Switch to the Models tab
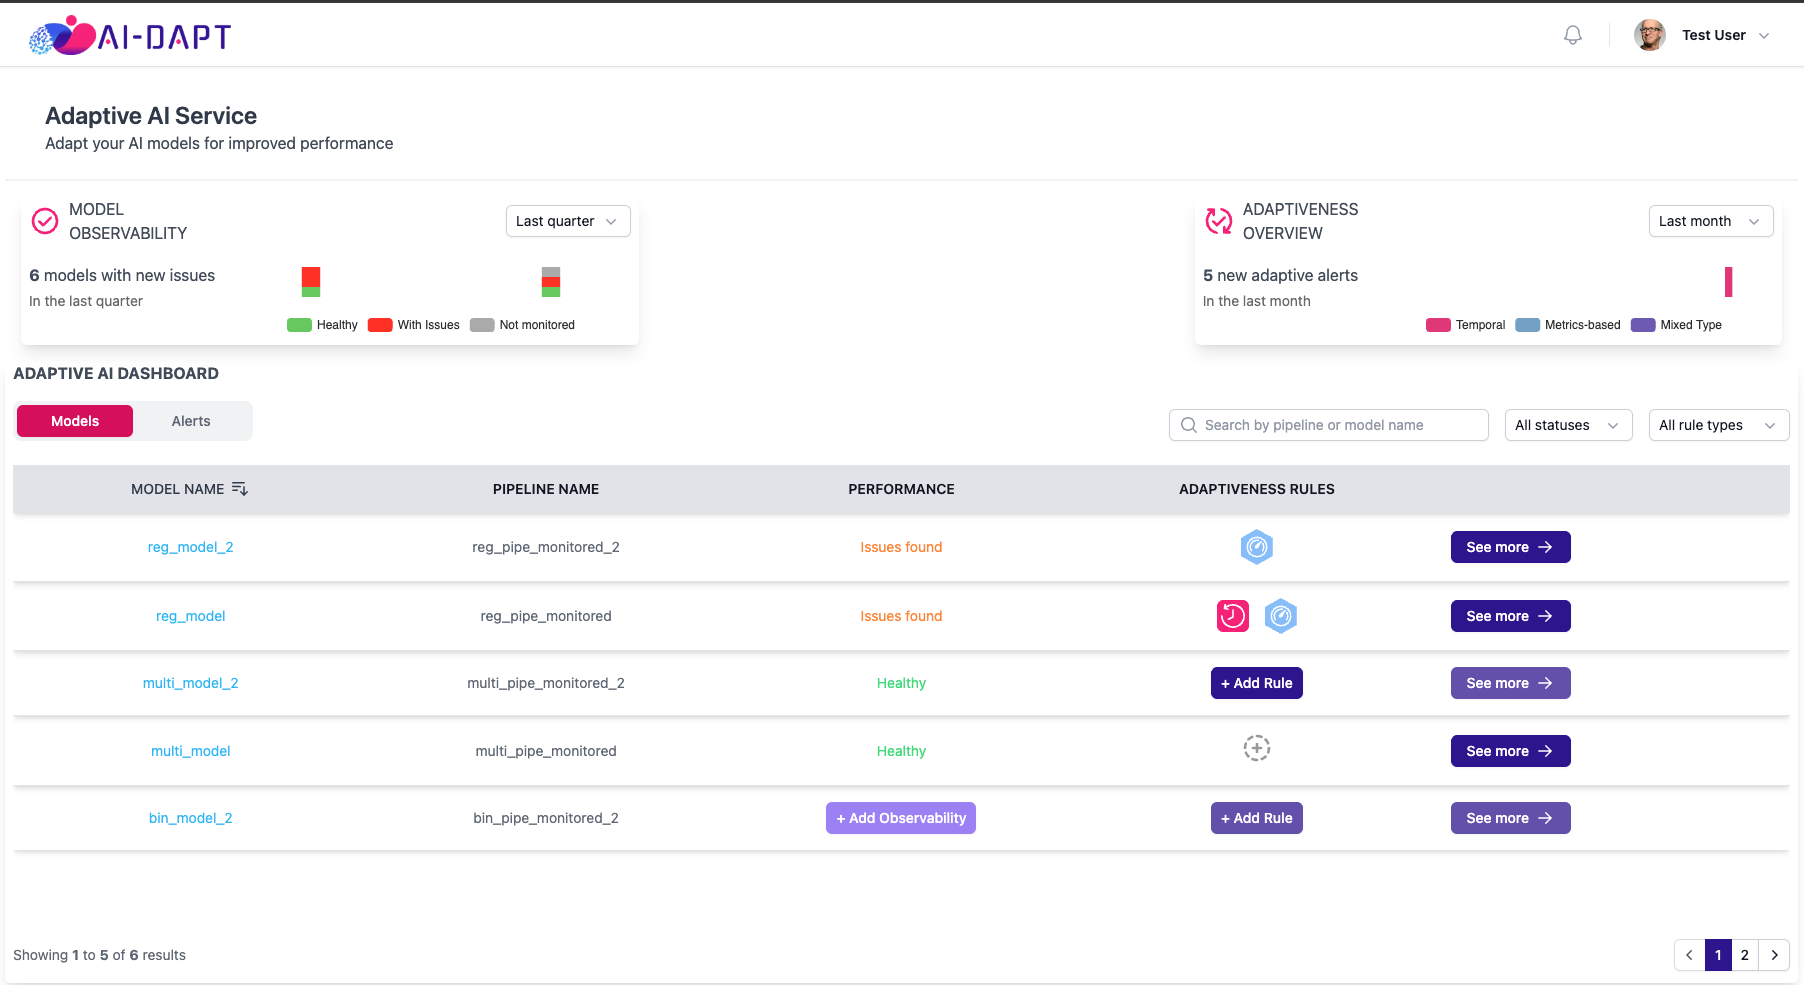This screenshot has width=1804, height=985. coord(75,421)
